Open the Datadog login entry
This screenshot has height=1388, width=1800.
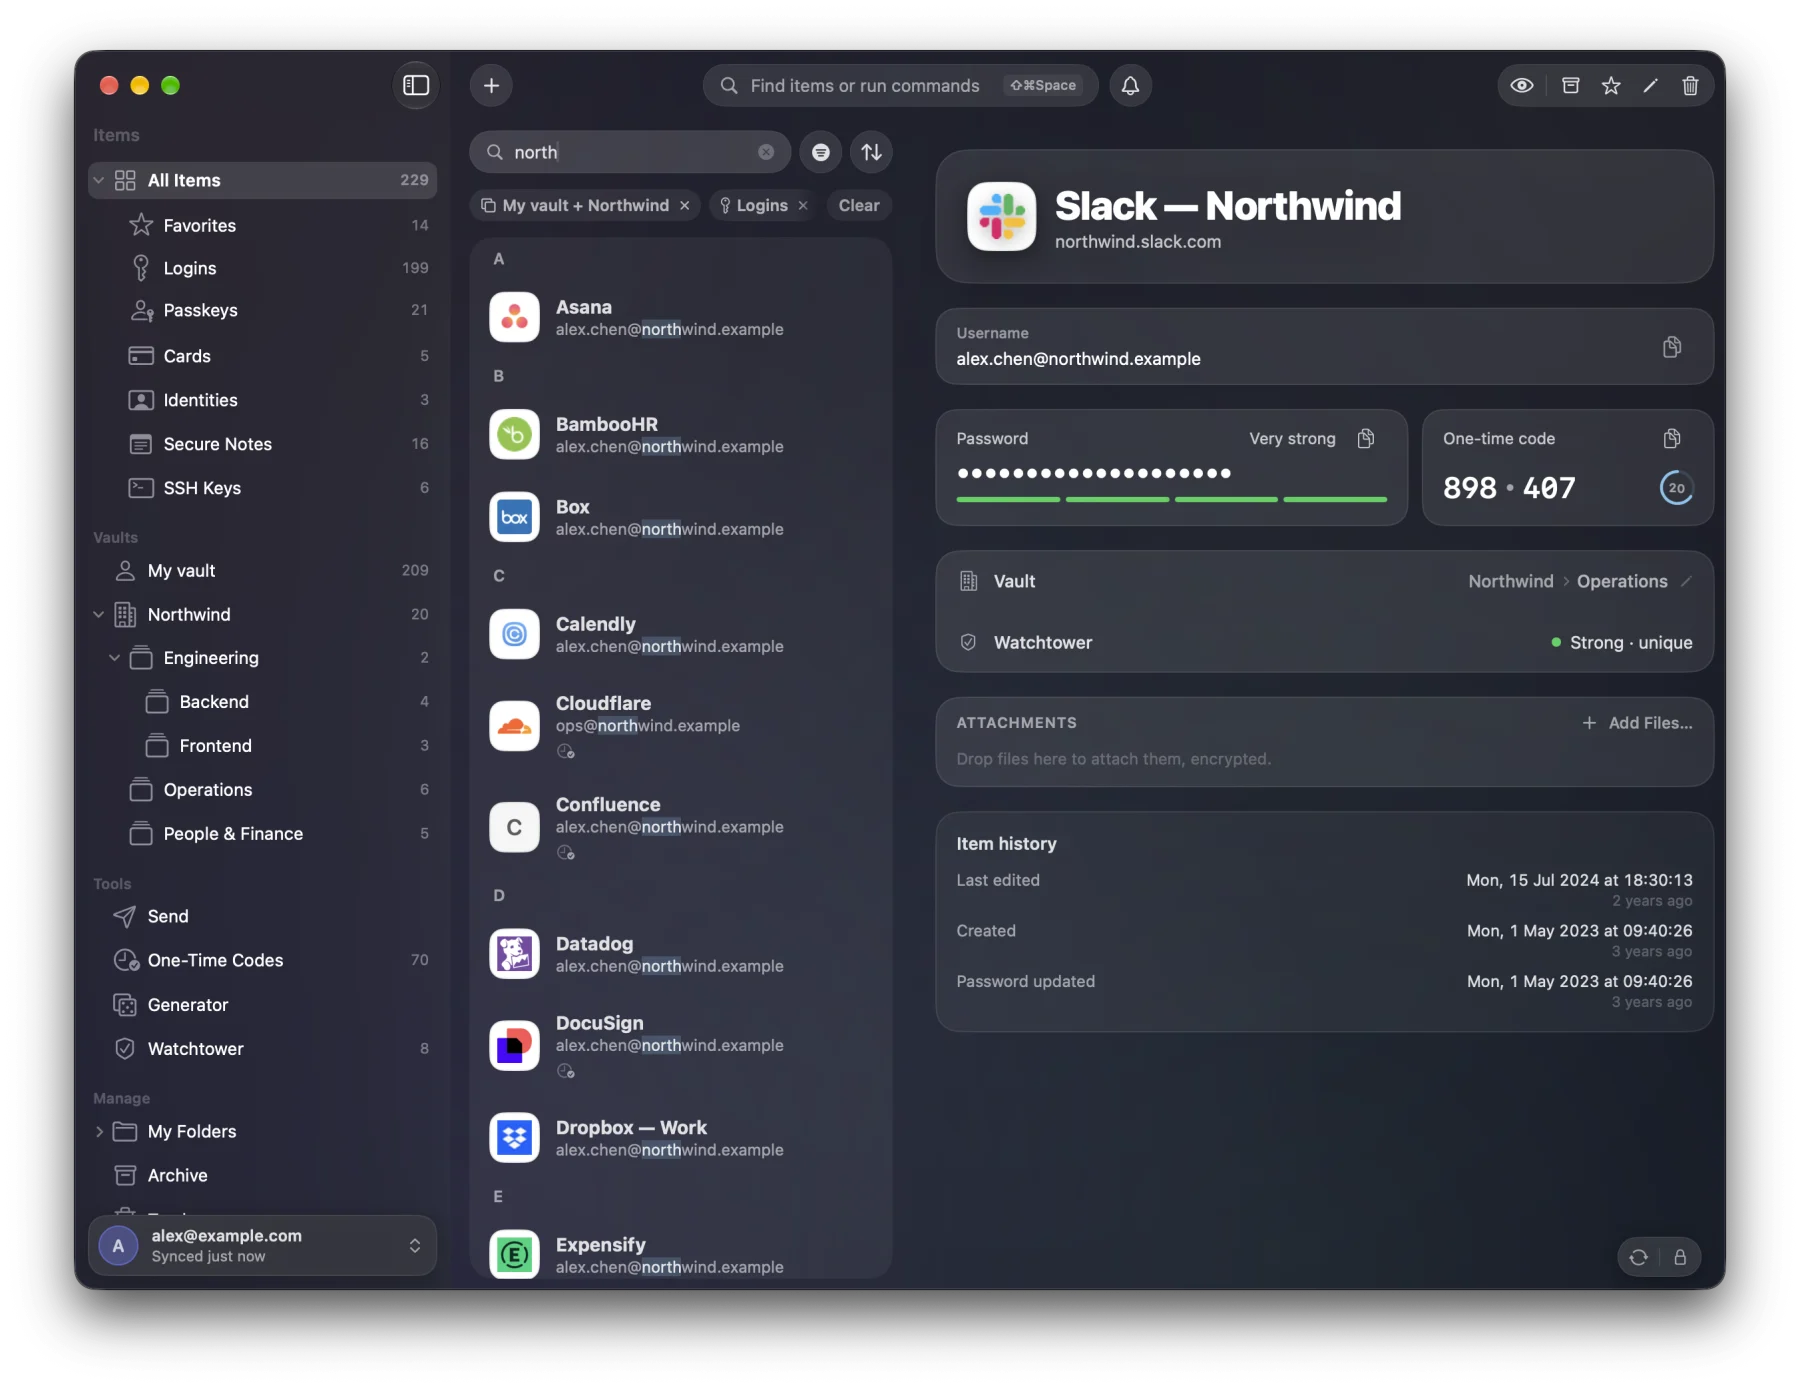(x=681, y=954)
